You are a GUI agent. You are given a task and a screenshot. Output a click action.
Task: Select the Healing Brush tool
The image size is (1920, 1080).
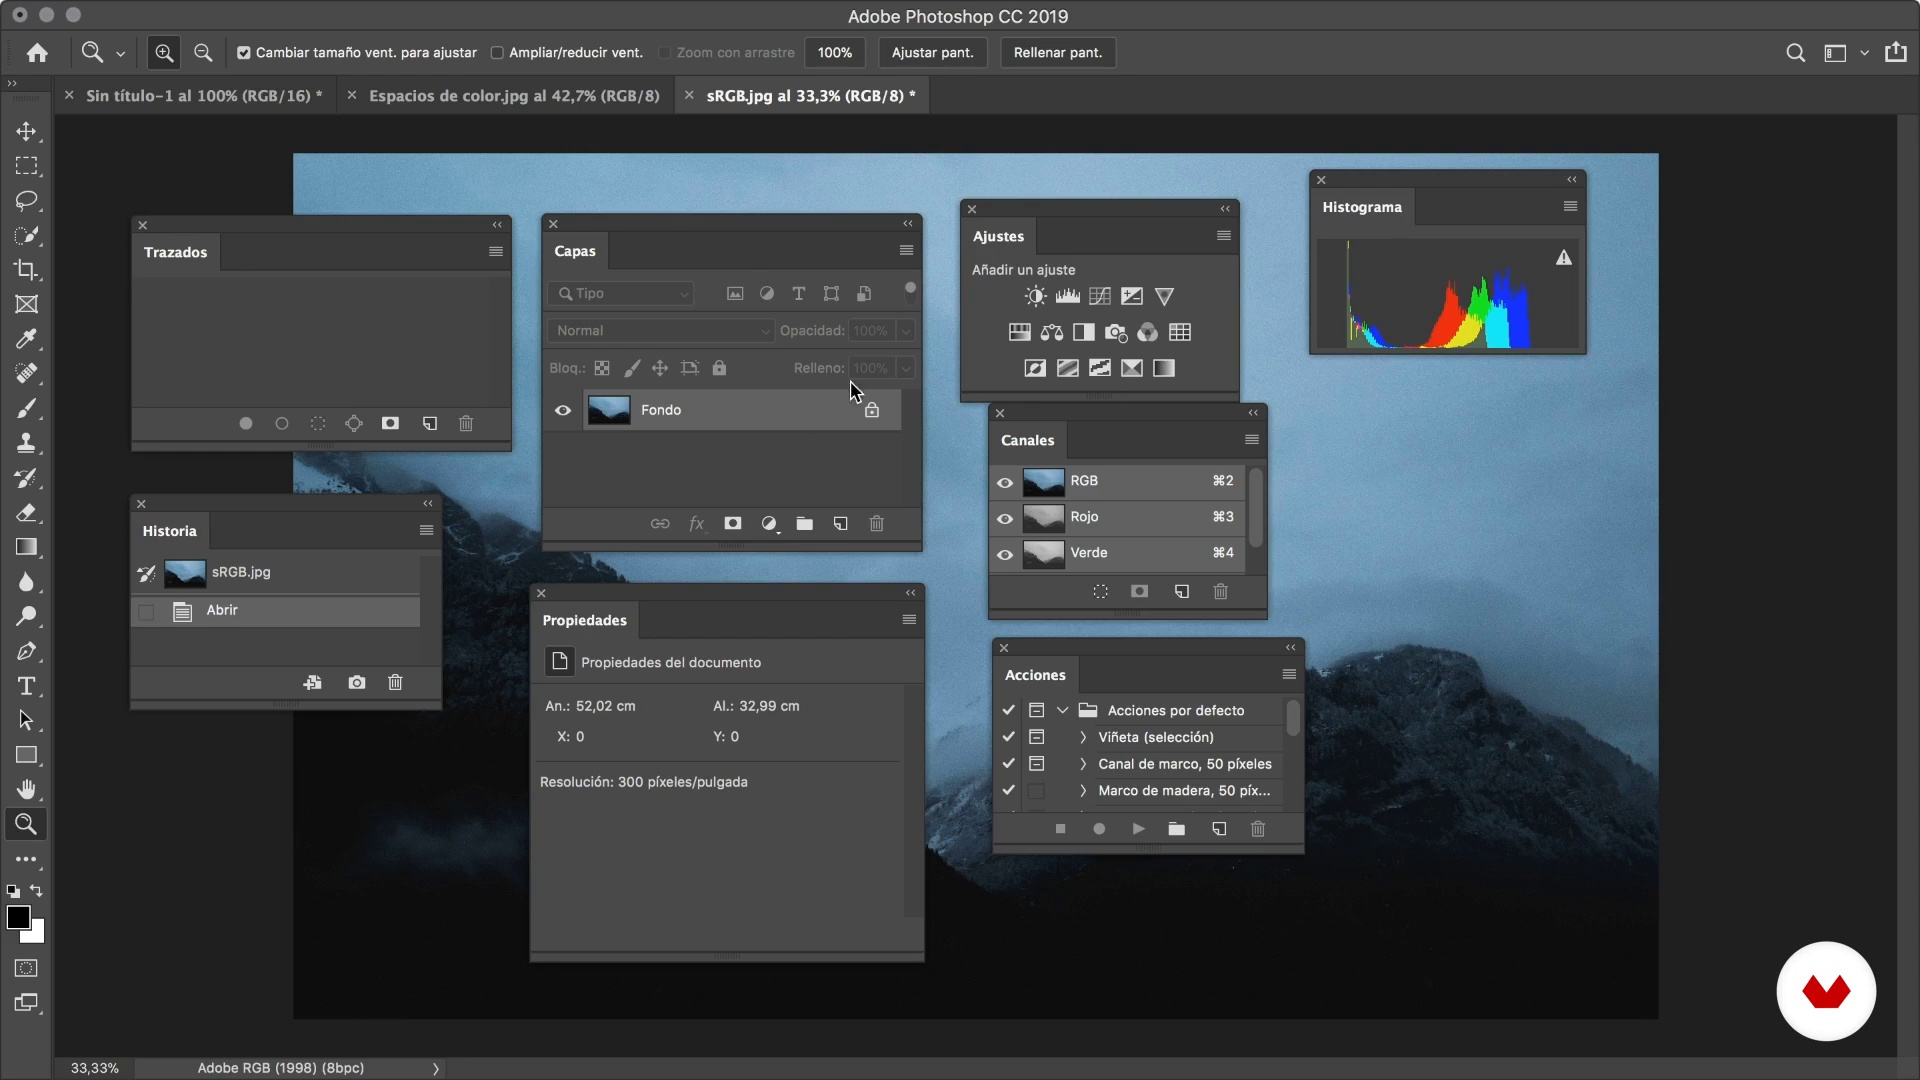coord(28,373)
